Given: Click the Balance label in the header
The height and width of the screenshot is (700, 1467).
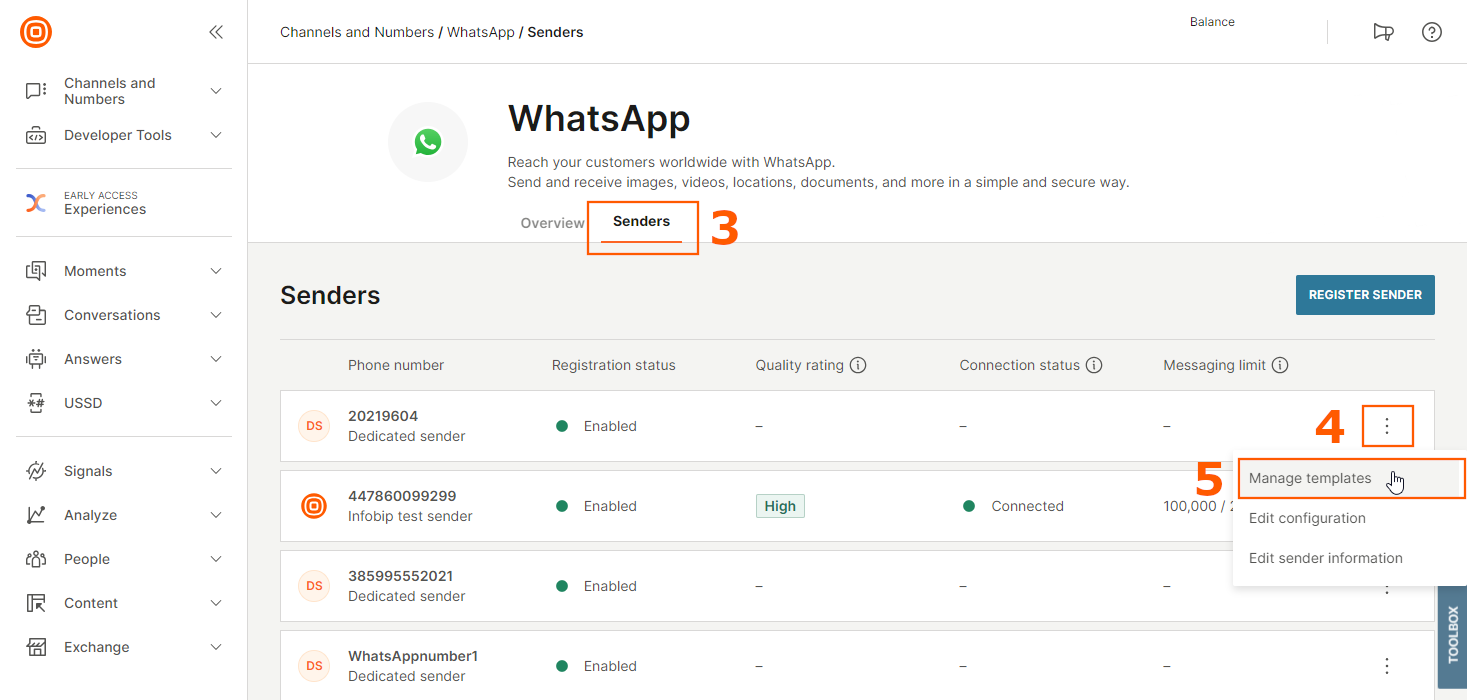Looking at the screenshot, I should click(x=1212, y=22).
